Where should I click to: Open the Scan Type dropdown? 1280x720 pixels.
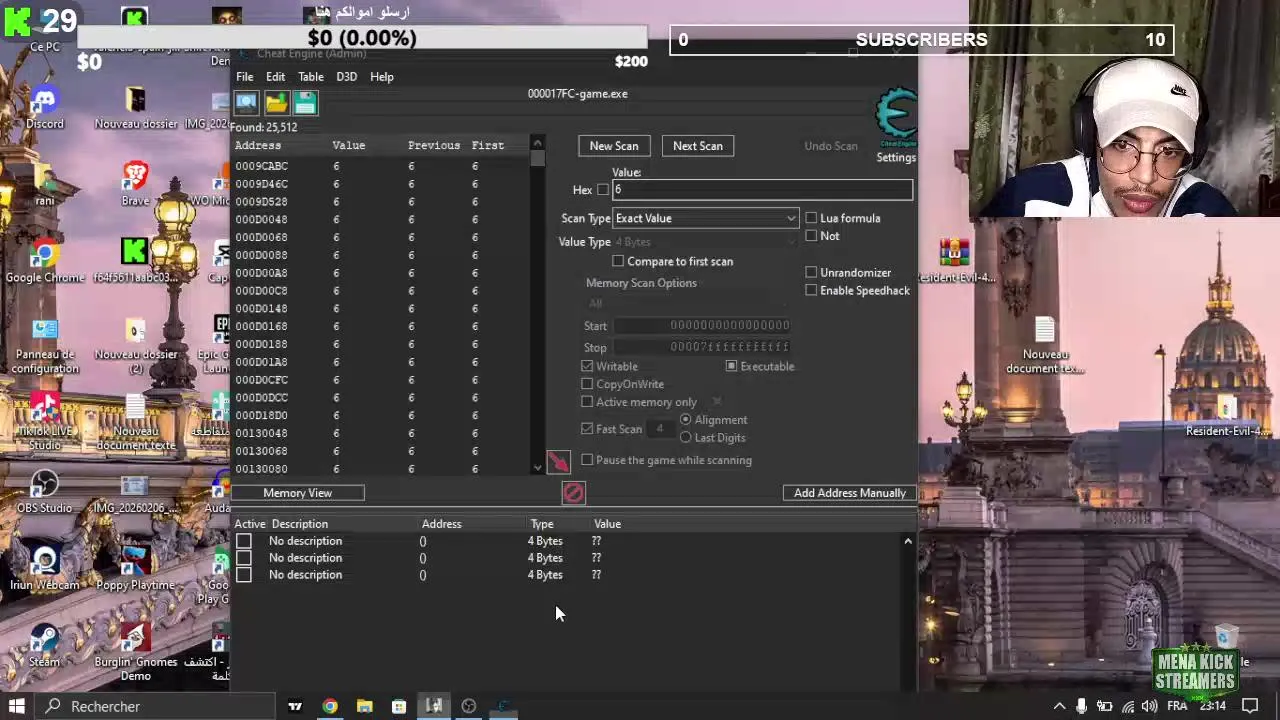pos(706,218)
